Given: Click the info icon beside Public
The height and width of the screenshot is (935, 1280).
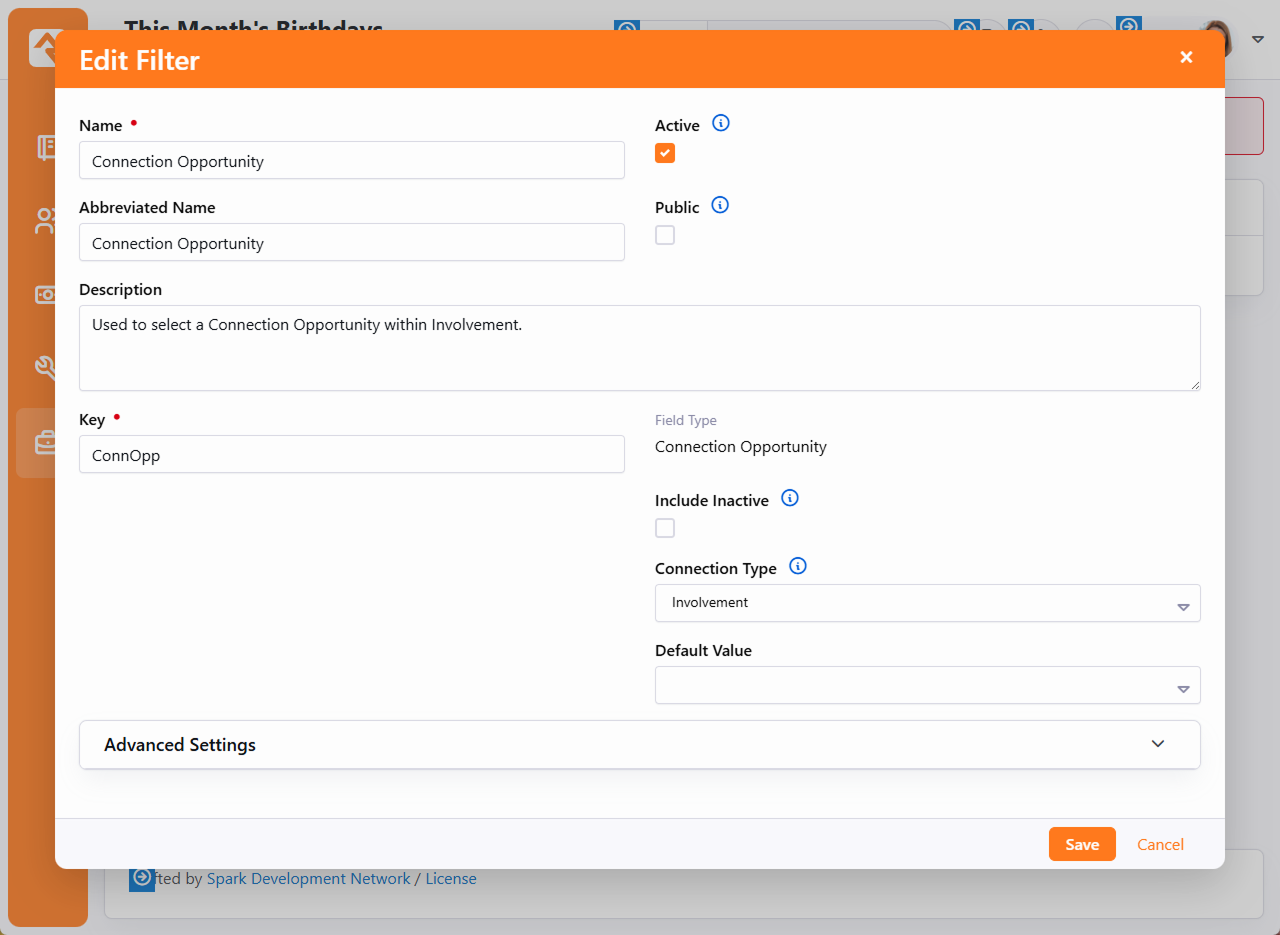Looking at the screenshot, I should pyautogui.click(x=720, y=206).
